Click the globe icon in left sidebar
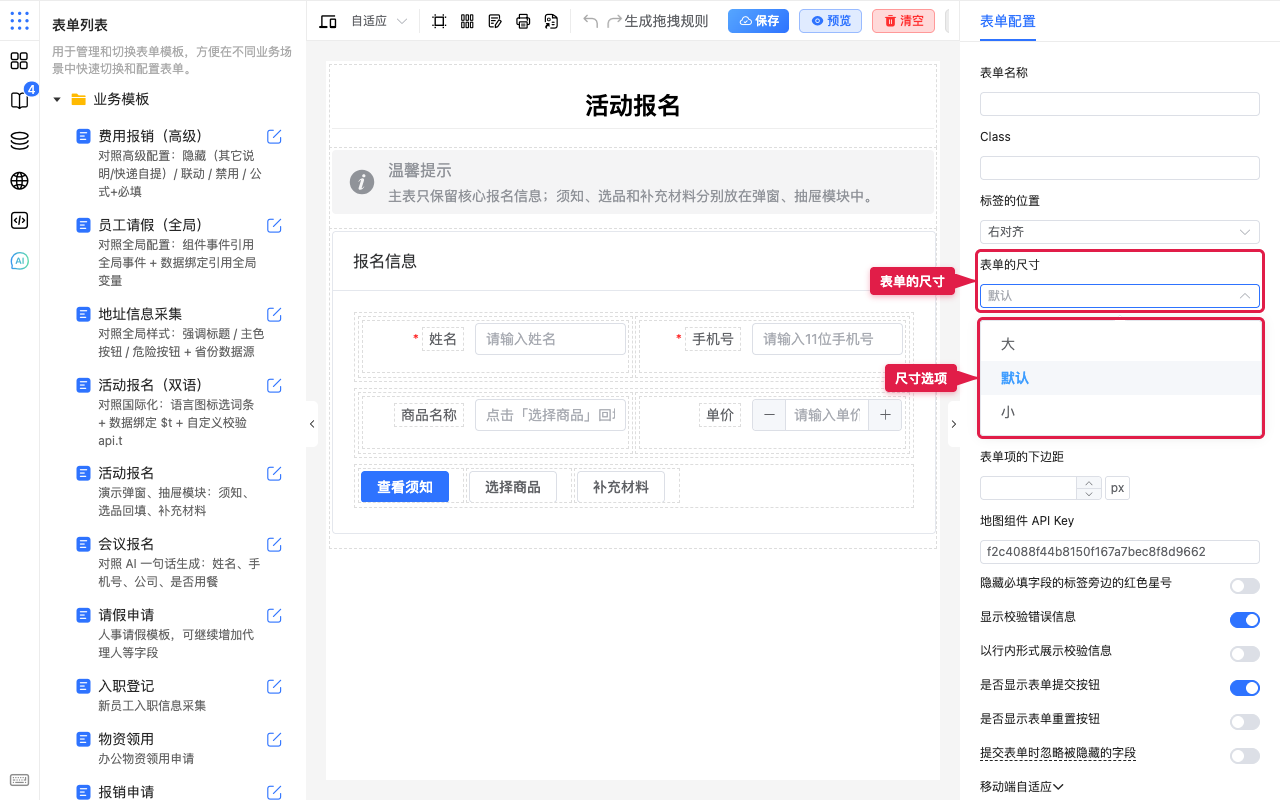1280x800 pixels. pos(19,181)
